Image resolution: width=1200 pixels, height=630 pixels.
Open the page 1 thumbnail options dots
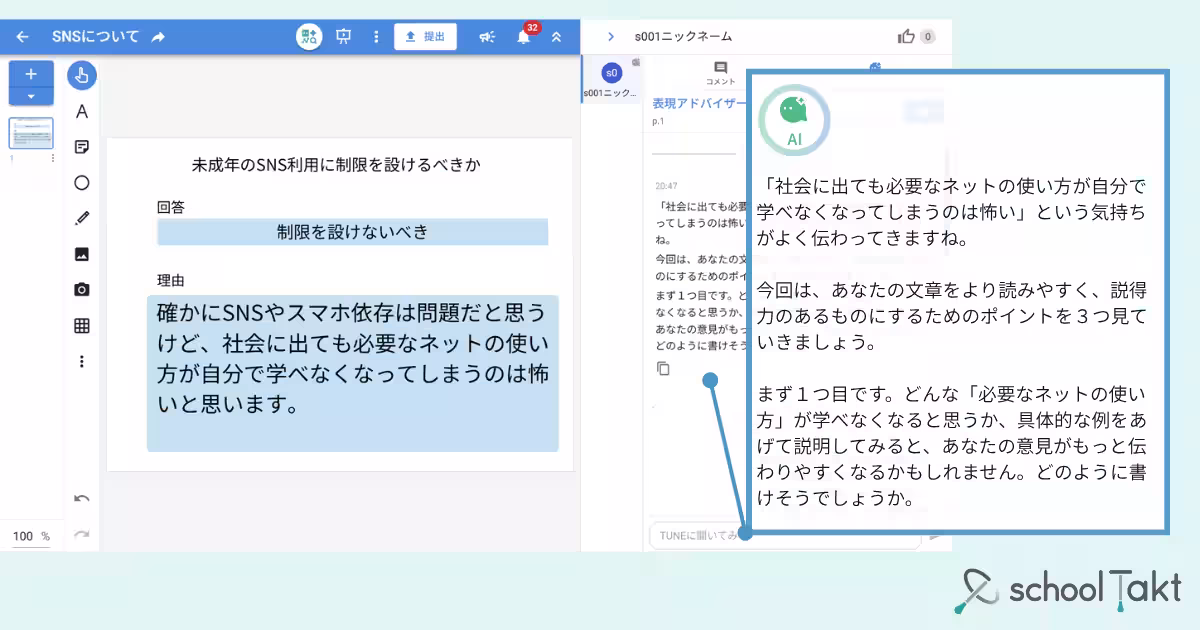point(53,158)
